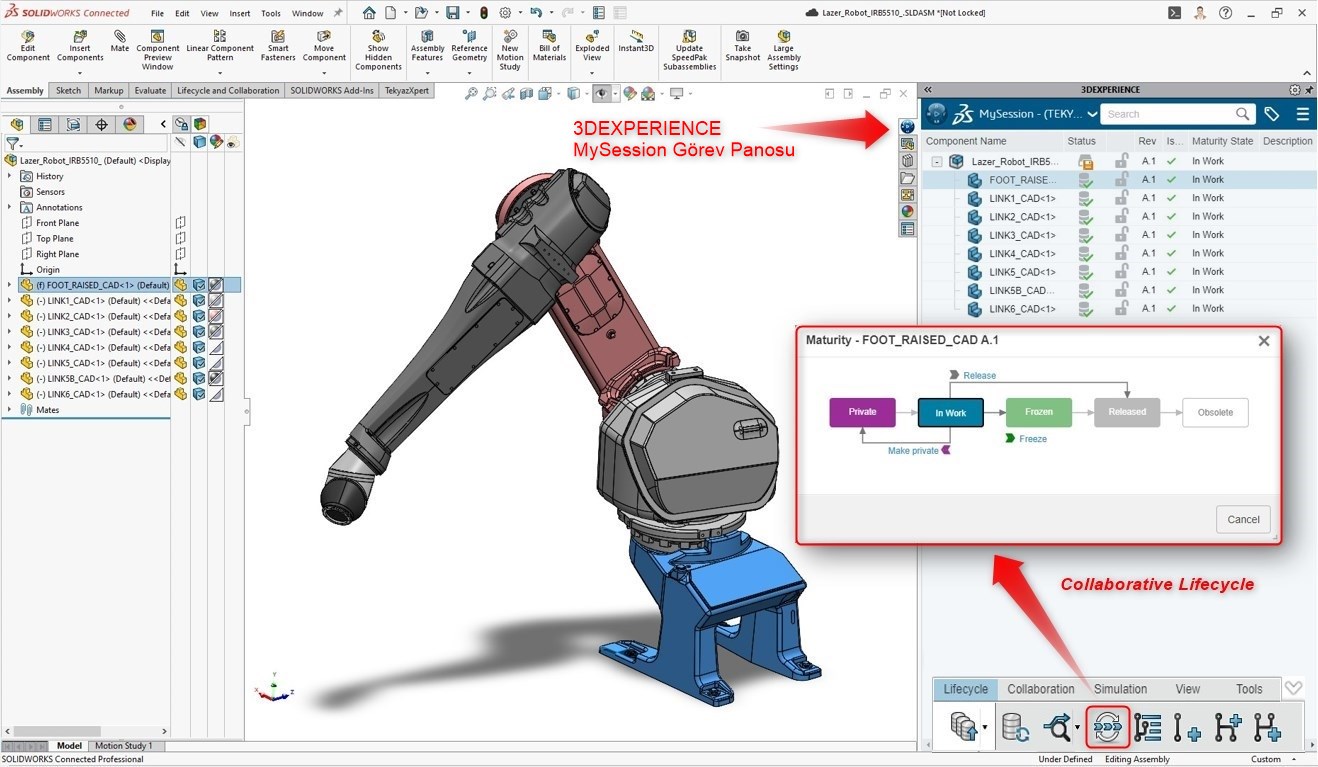Viewport: 1318px width, 767px height.
Task: Open the Motion Study 1 bottom tab
Action: tap(124, 746)
